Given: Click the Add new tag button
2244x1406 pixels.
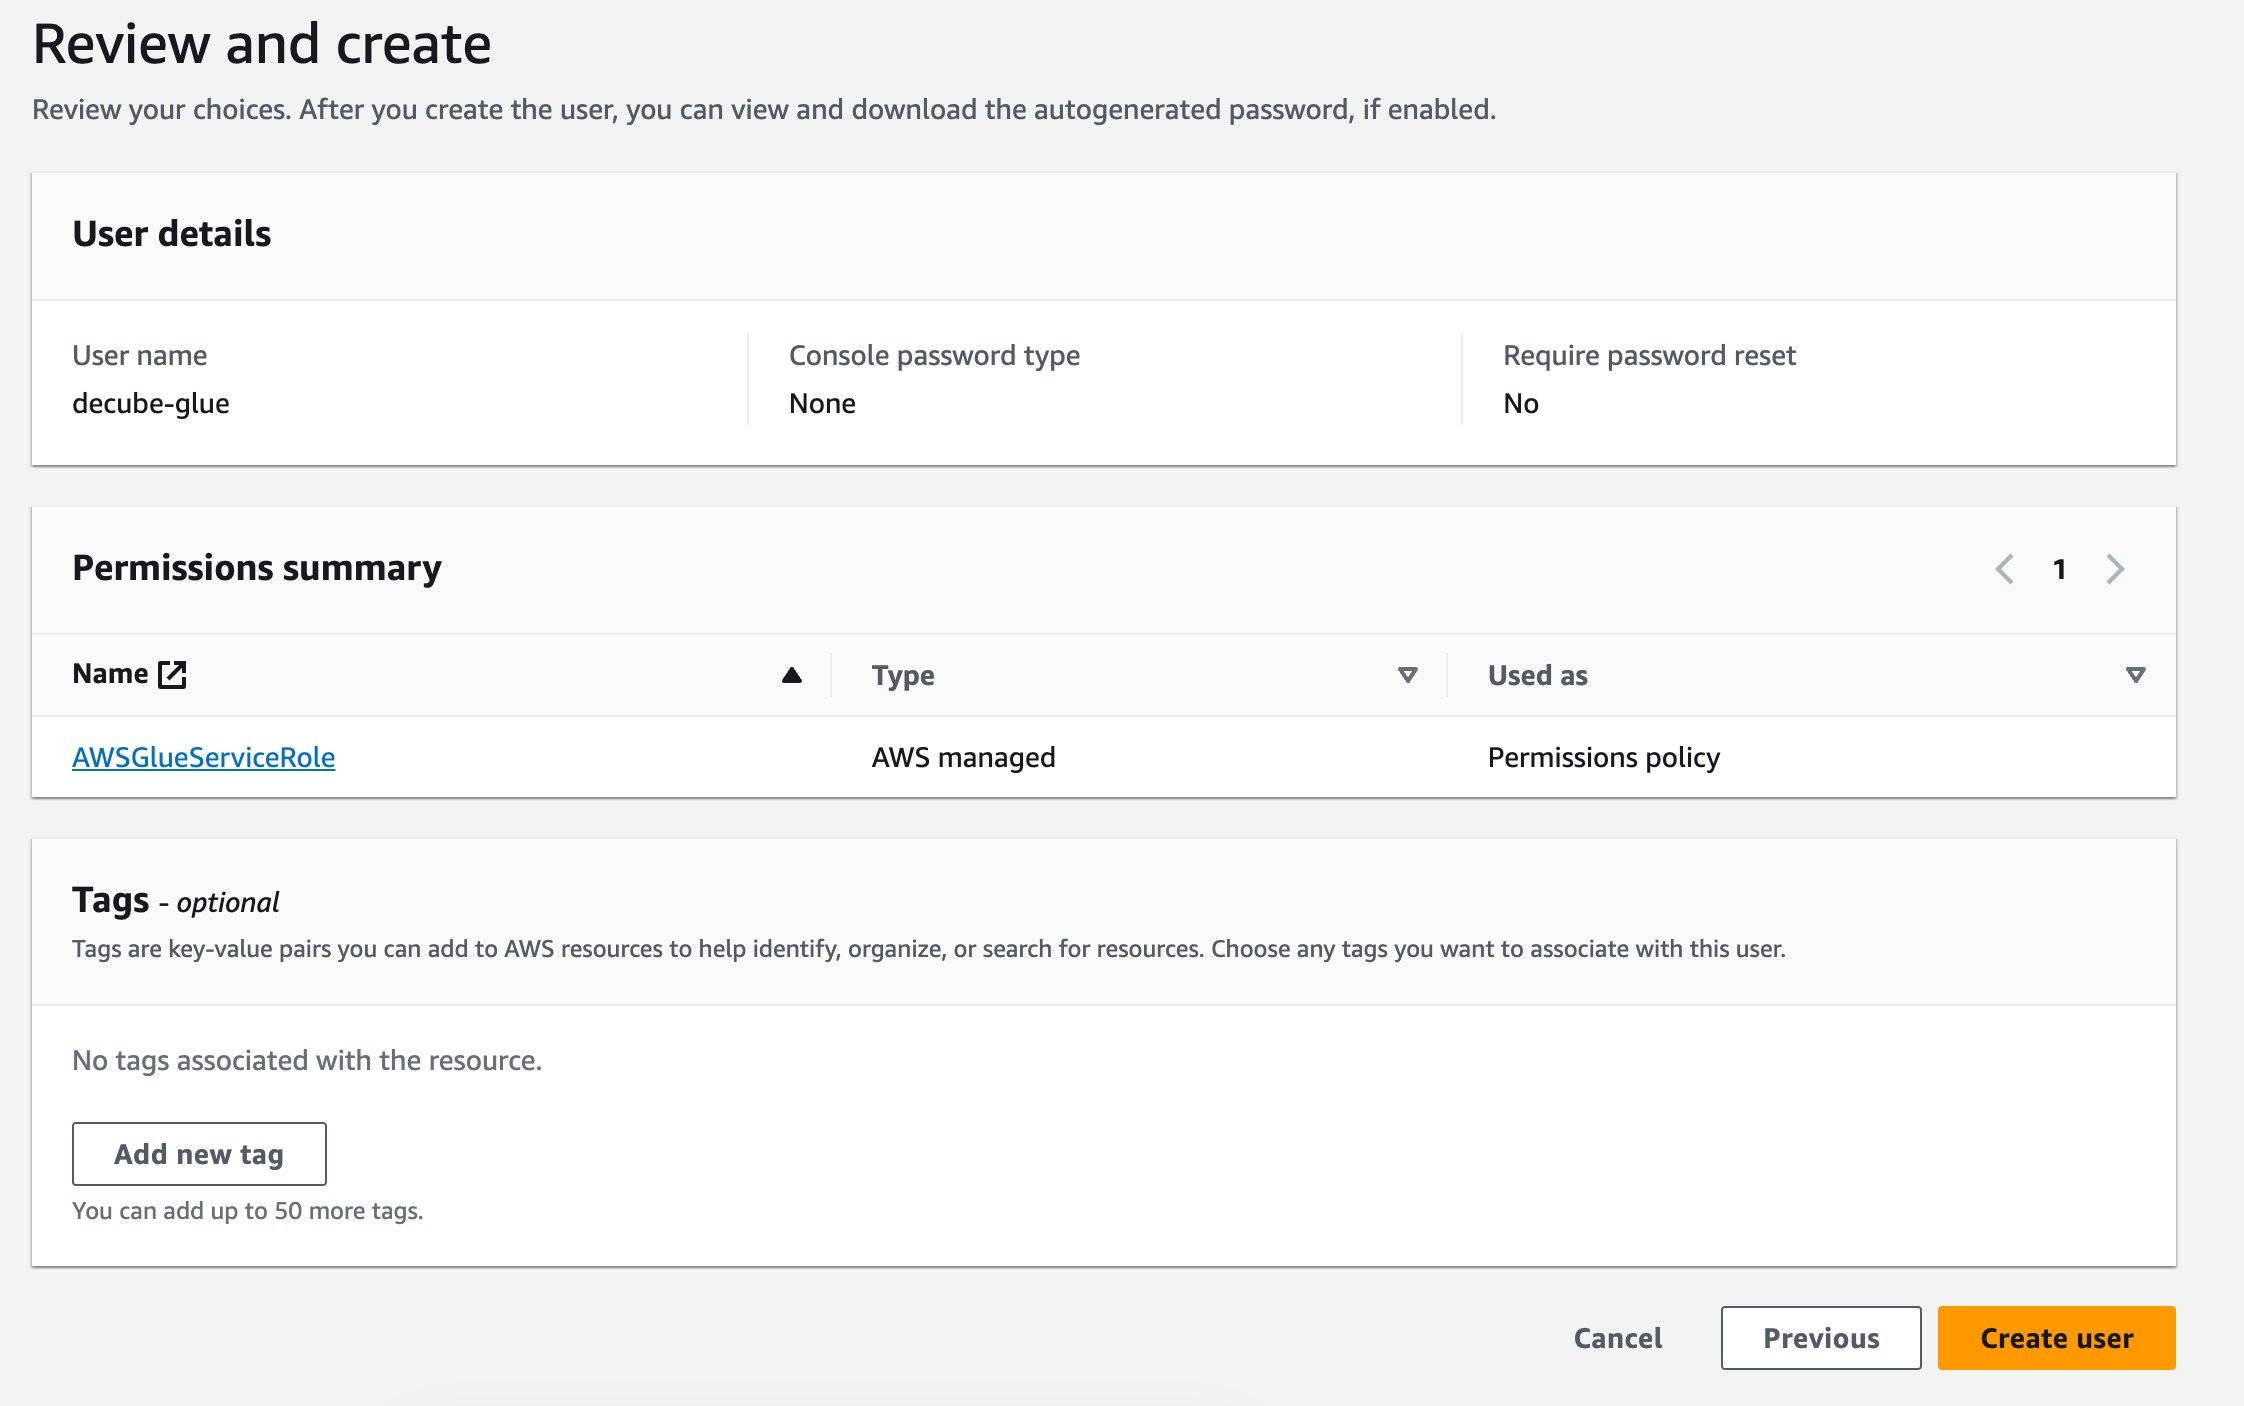Looking at the screenshot, I should pos(199,1154).
